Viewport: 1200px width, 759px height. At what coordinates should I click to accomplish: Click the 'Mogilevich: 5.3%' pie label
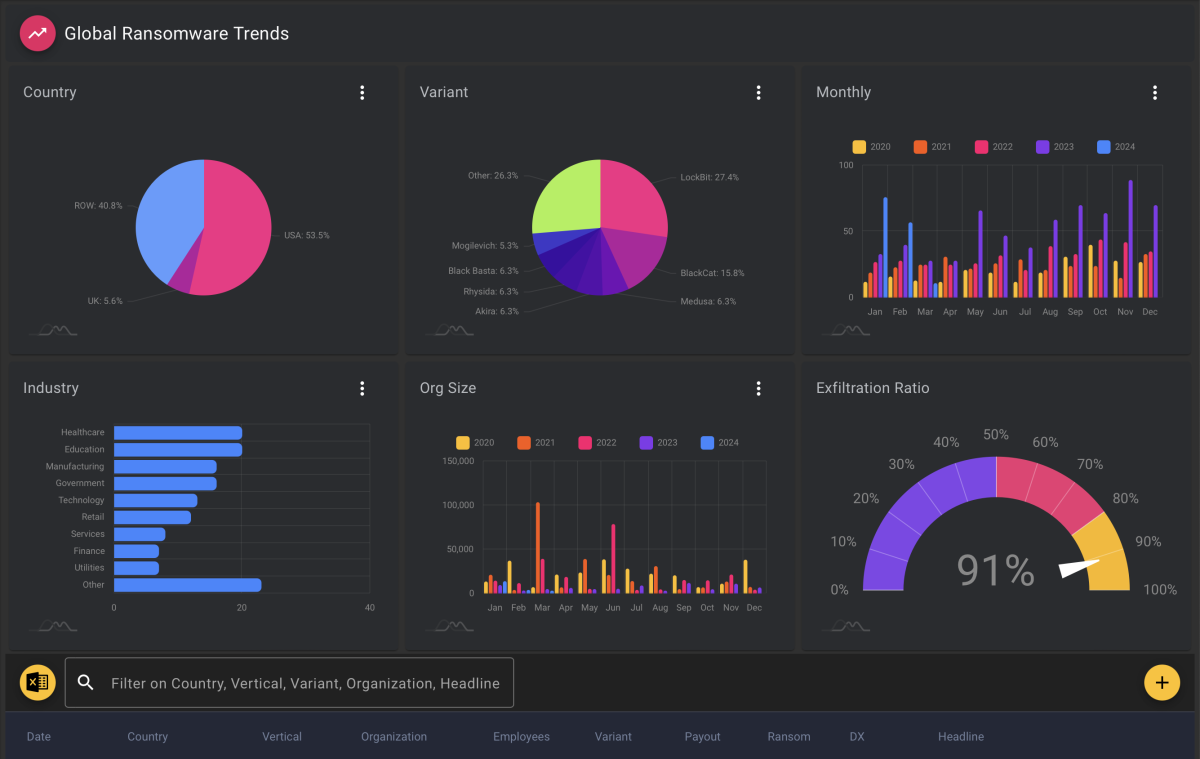tap(485, 245)
